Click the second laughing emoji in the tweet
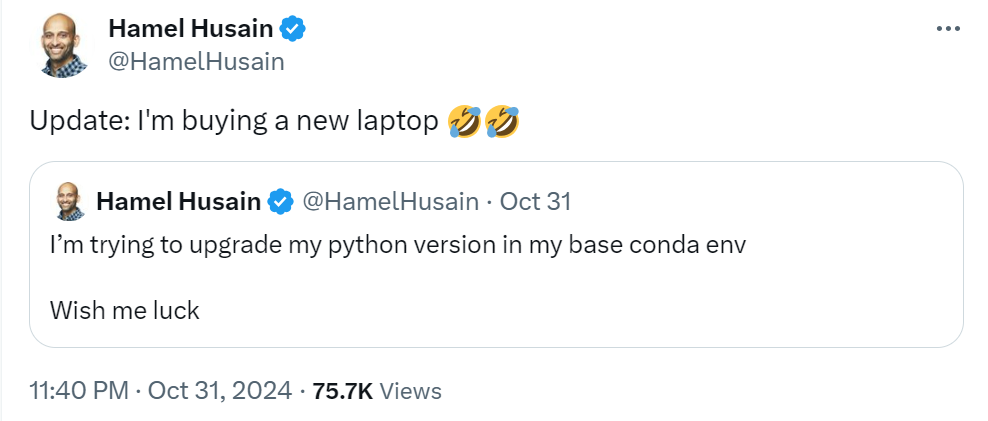Screen dimensions: 988x421 pos(502,122)
